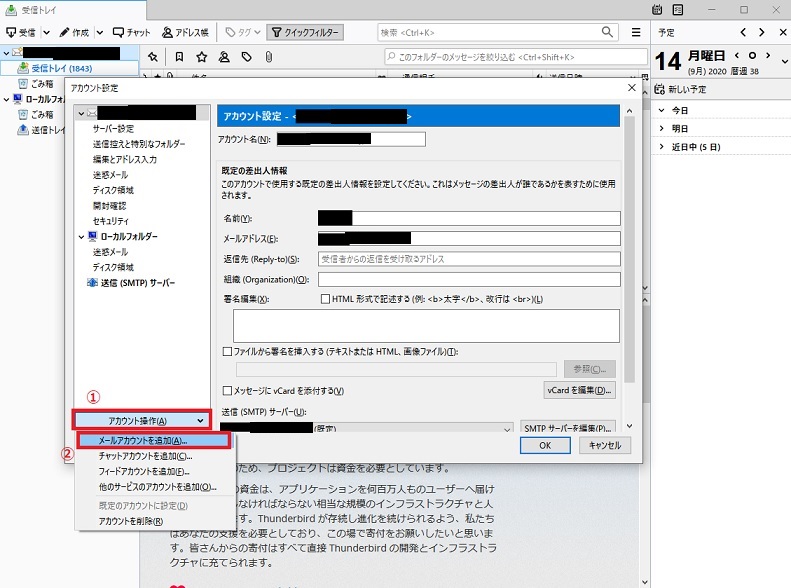Image resolution: width=791 pixels, height=588 pixels.
Task: Open the tasks tab icon in title bar
Action: point(678,10)
